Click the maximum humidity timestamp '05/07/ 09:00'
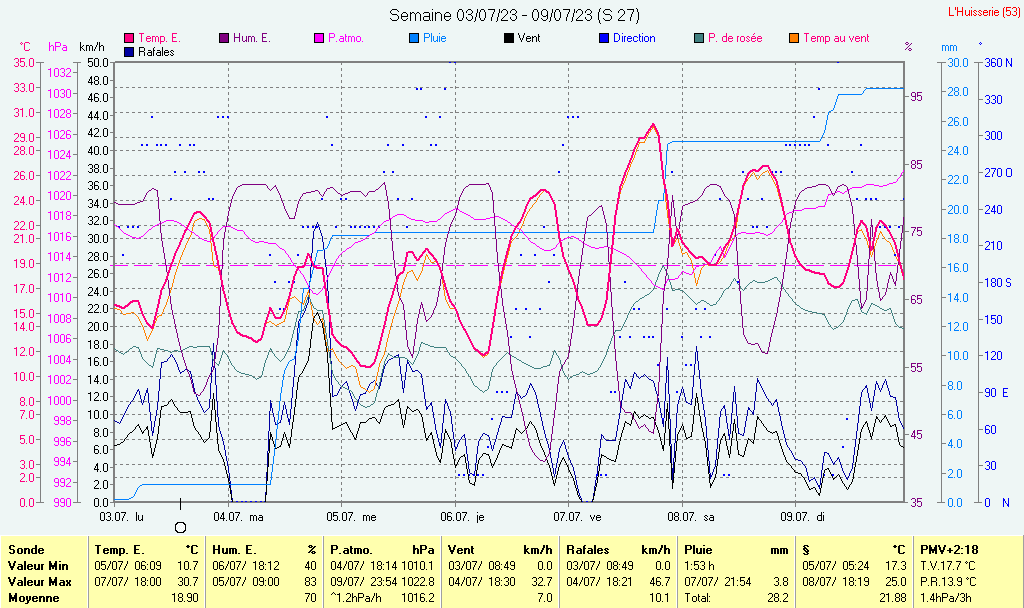This screenshot has width=1024, height=608. pos(246,582)
